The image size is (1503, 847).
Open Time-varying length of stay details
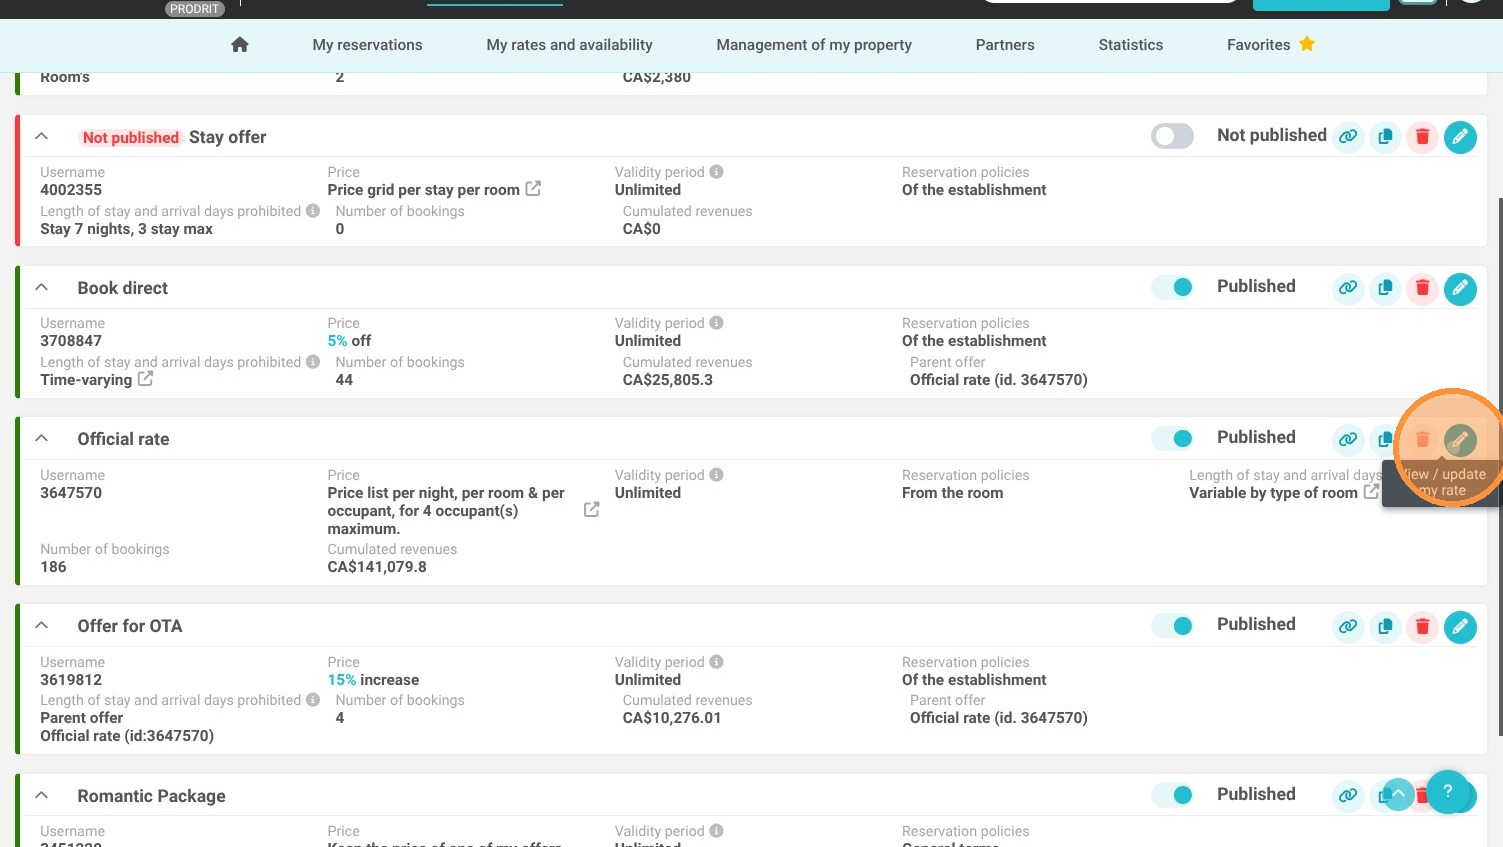[86, 380]
